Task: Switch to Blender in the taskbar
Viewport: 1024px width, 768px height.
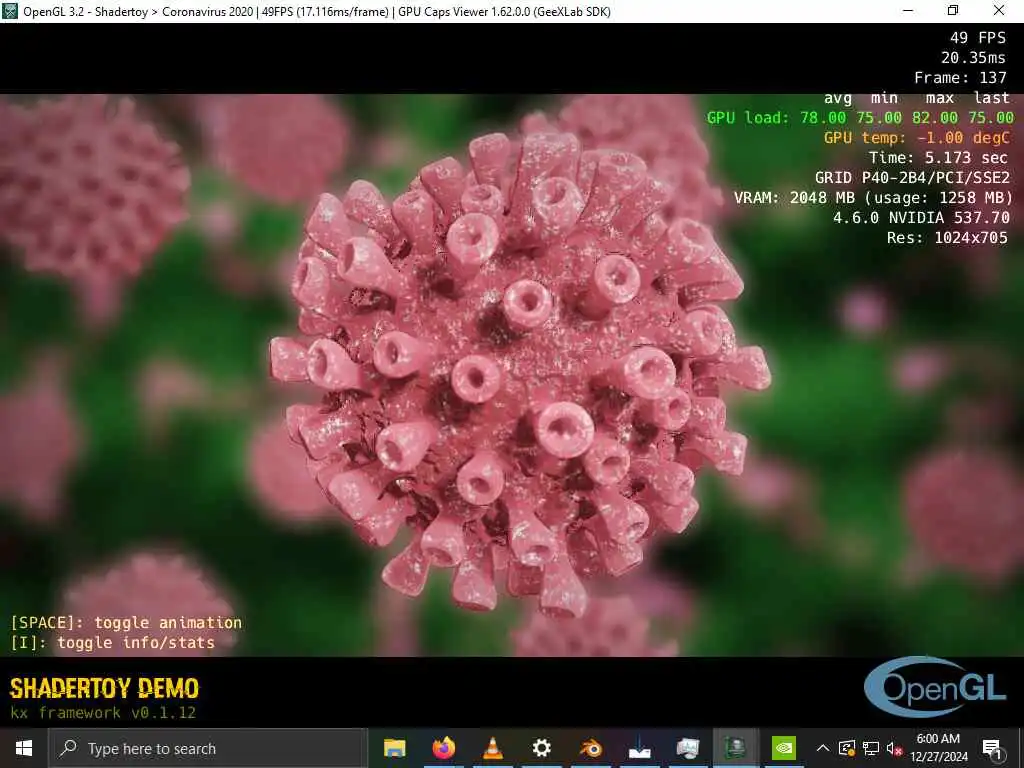Action: pos(590,748)
